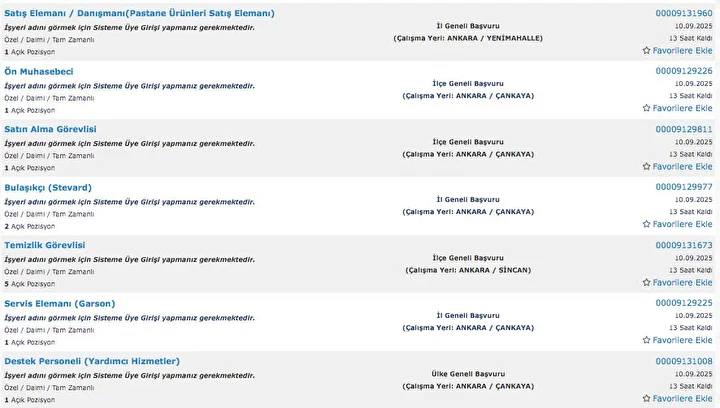This screenshot has width=720, height=408.
Task: Click the star icon for Temizlik Görevlisi
Action: tap(647, 282)
